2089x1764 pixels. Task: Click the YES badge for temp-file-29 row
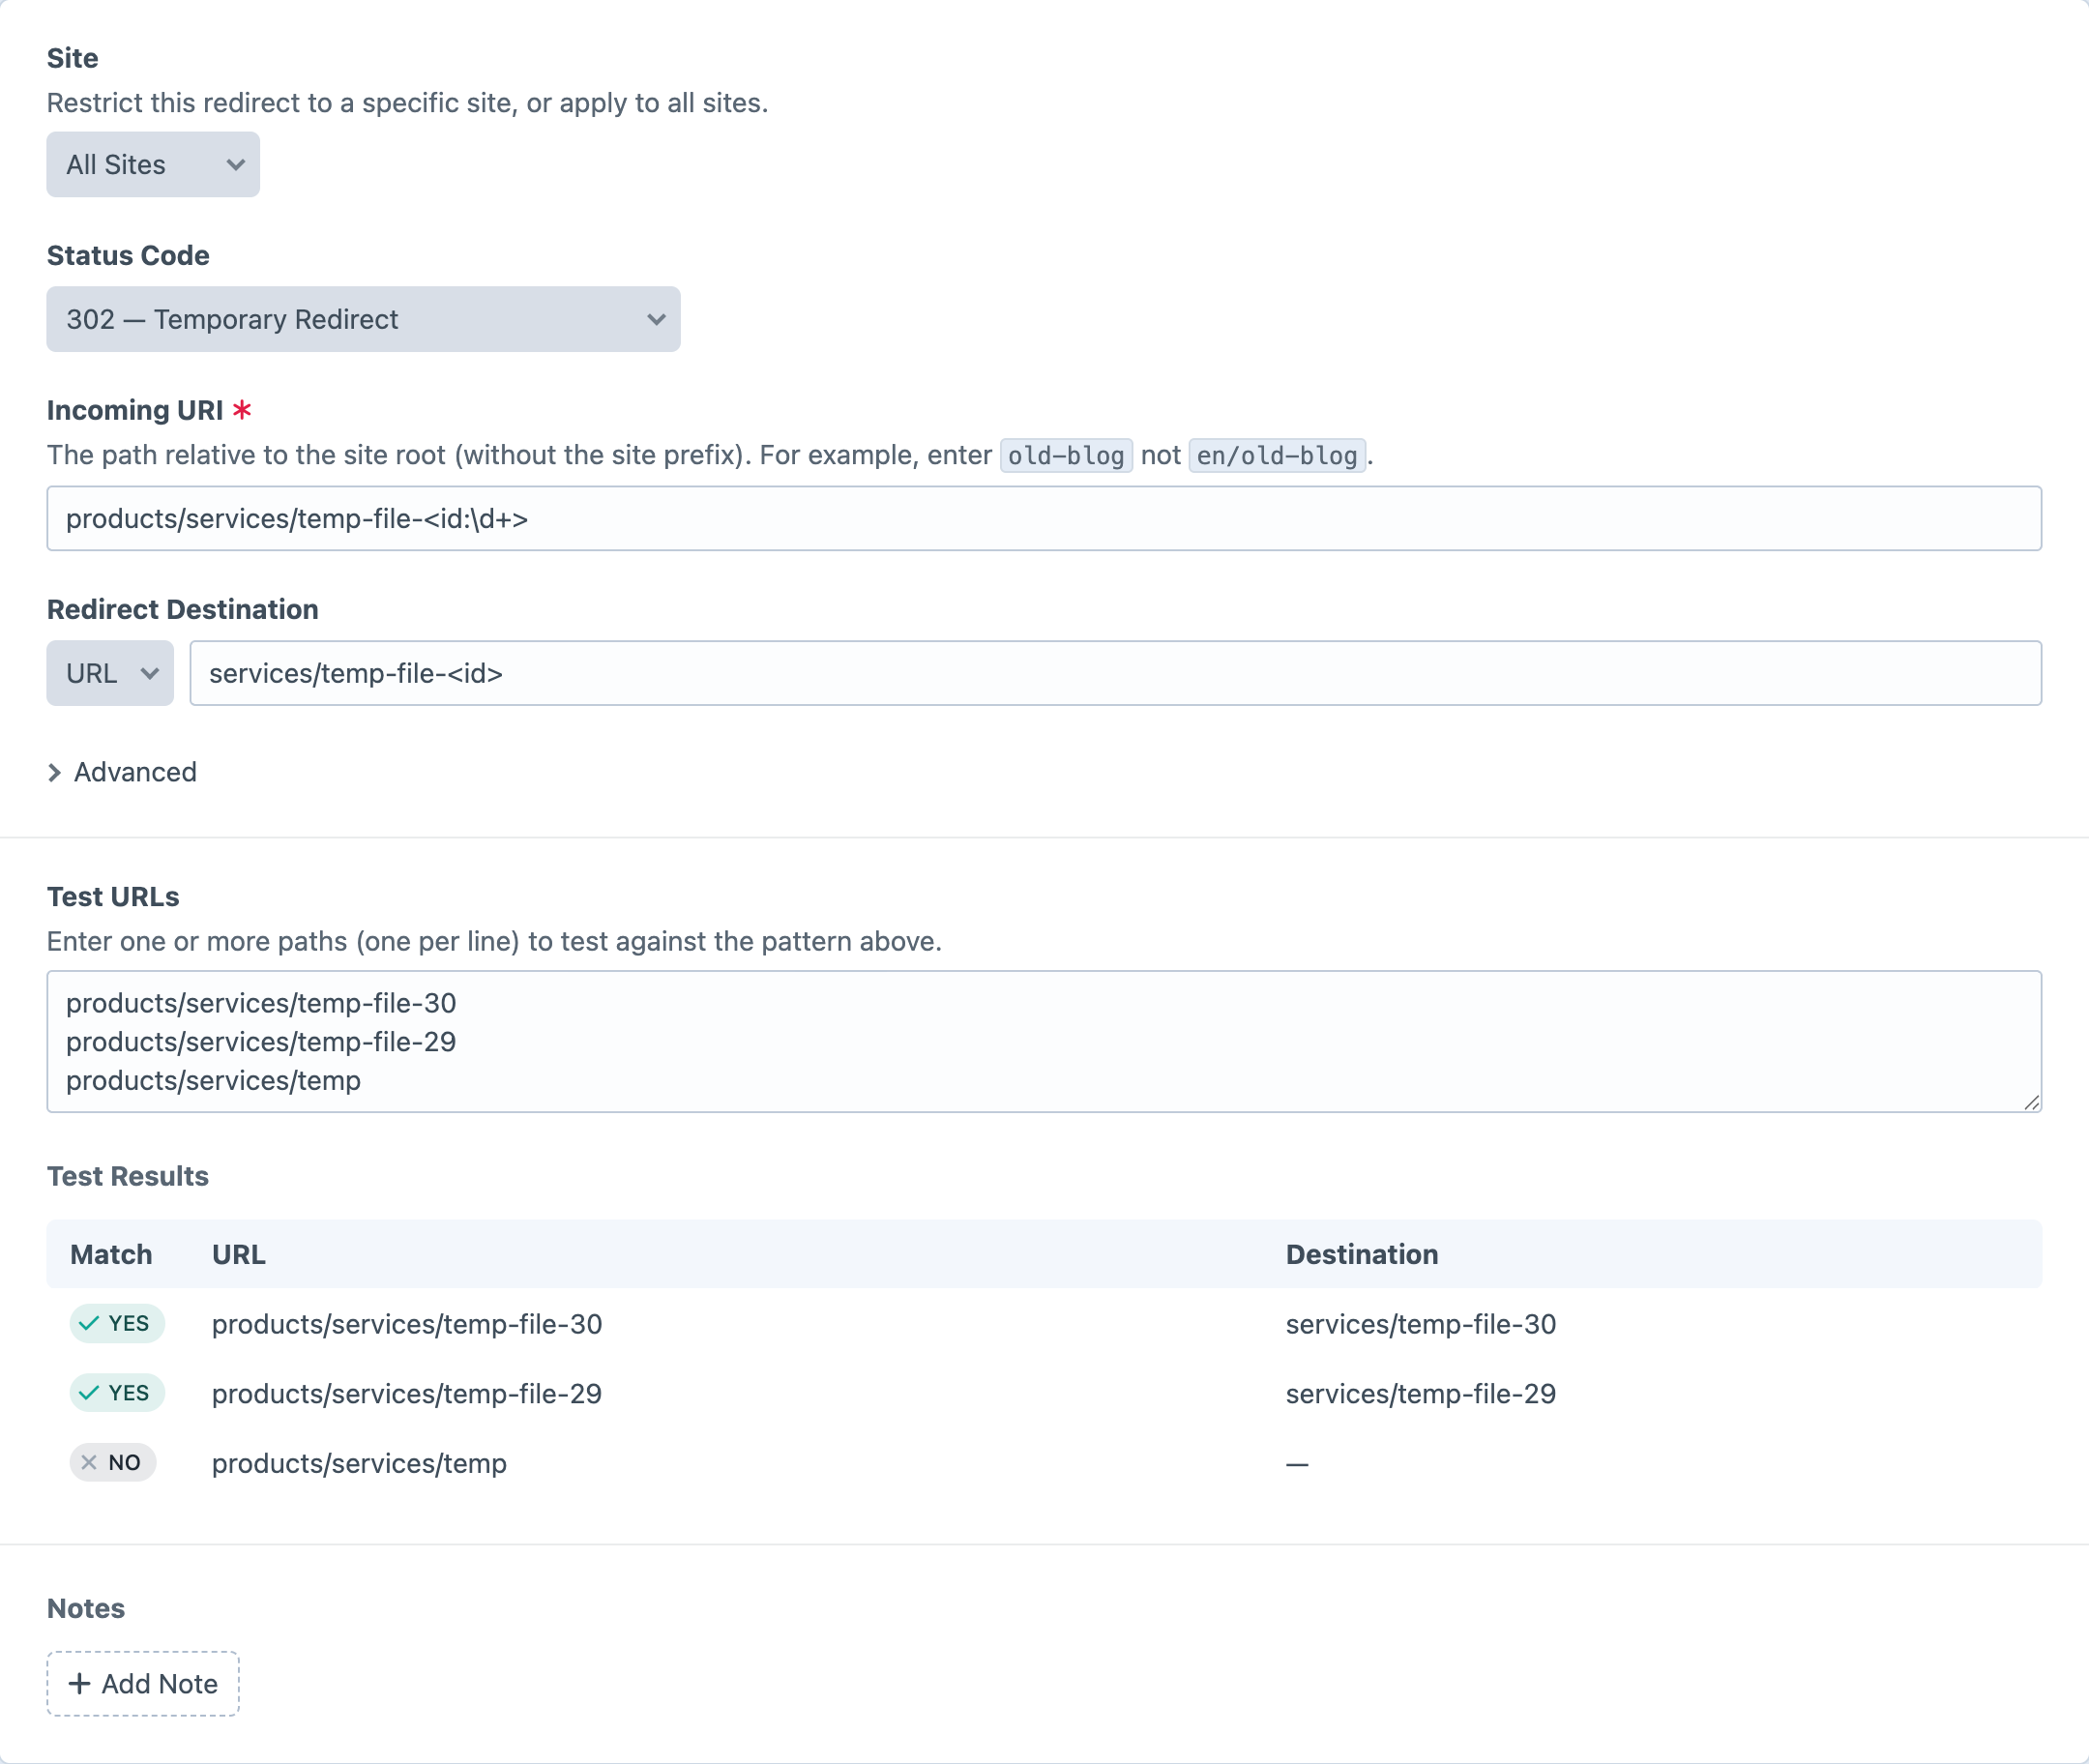pyautogui.click(x=117, y=1393)
